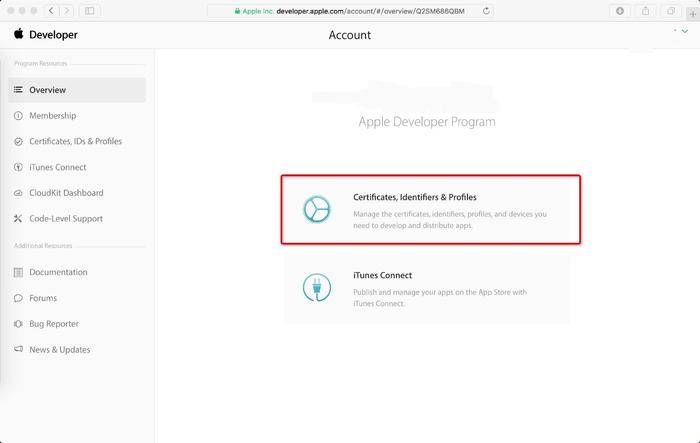Open Membership in the sidebar
The image size is (700, 443).
[52, 116]
